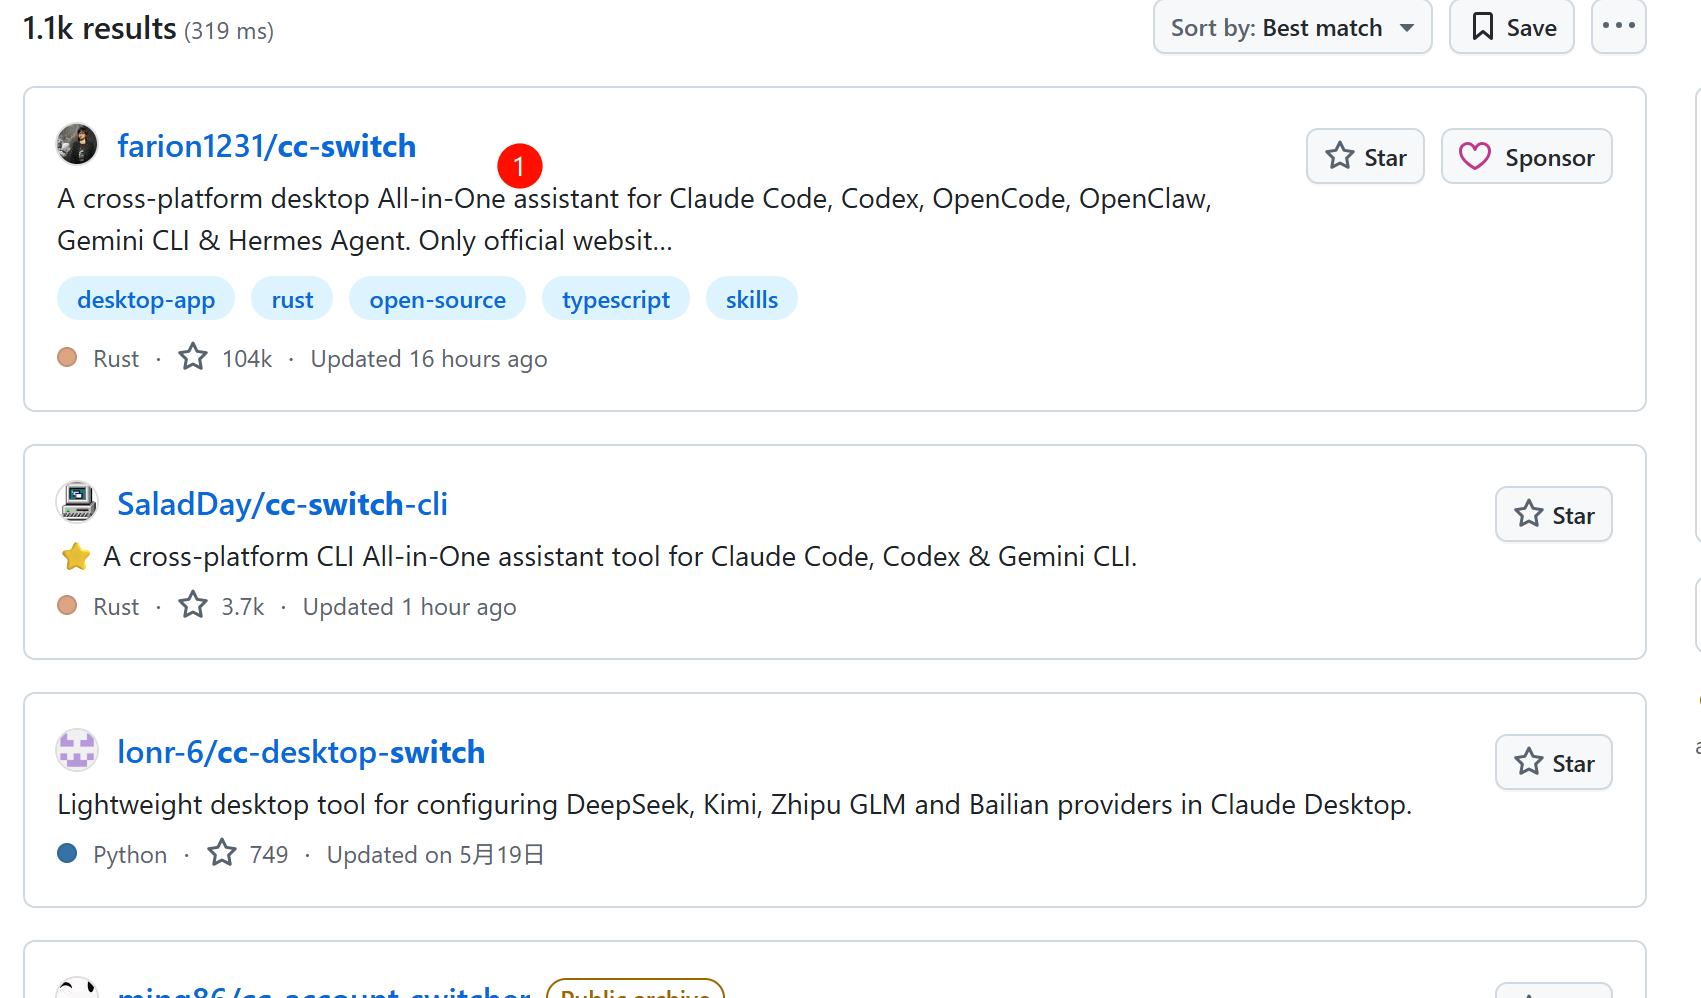This screenshot has height=998, width=1701.
Task: Save this search with the Save button
Action: (x=1512, y=27)
